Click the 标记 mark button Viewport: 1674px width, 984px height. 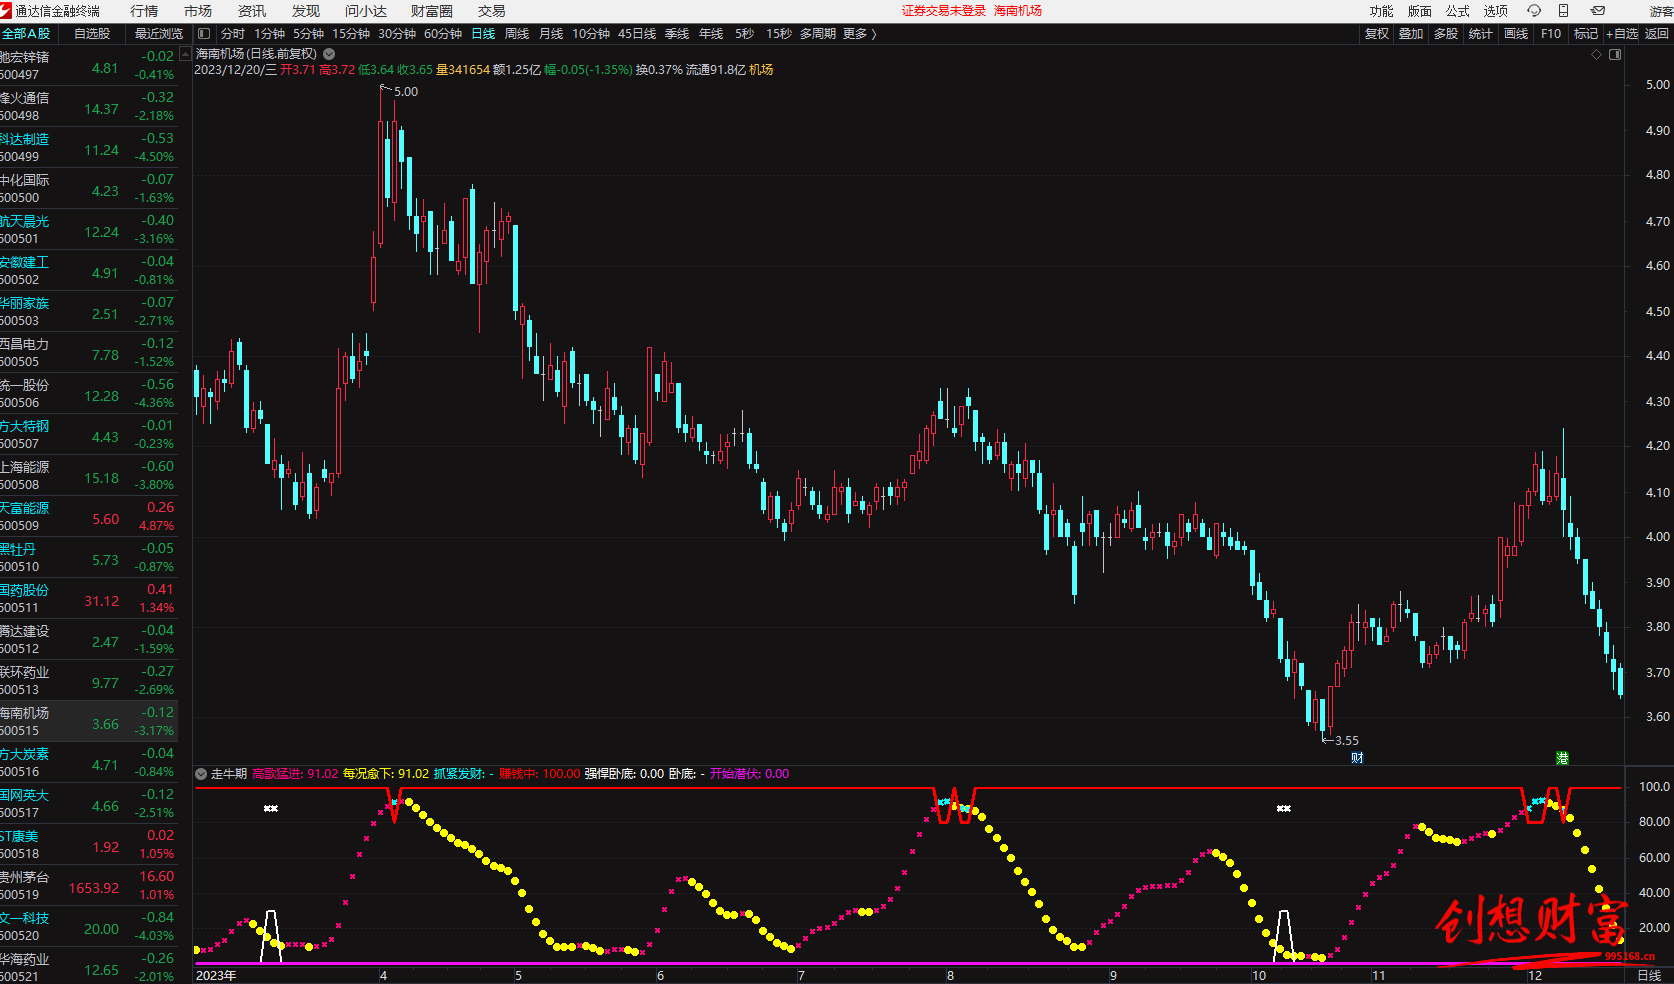point(1586,34)
